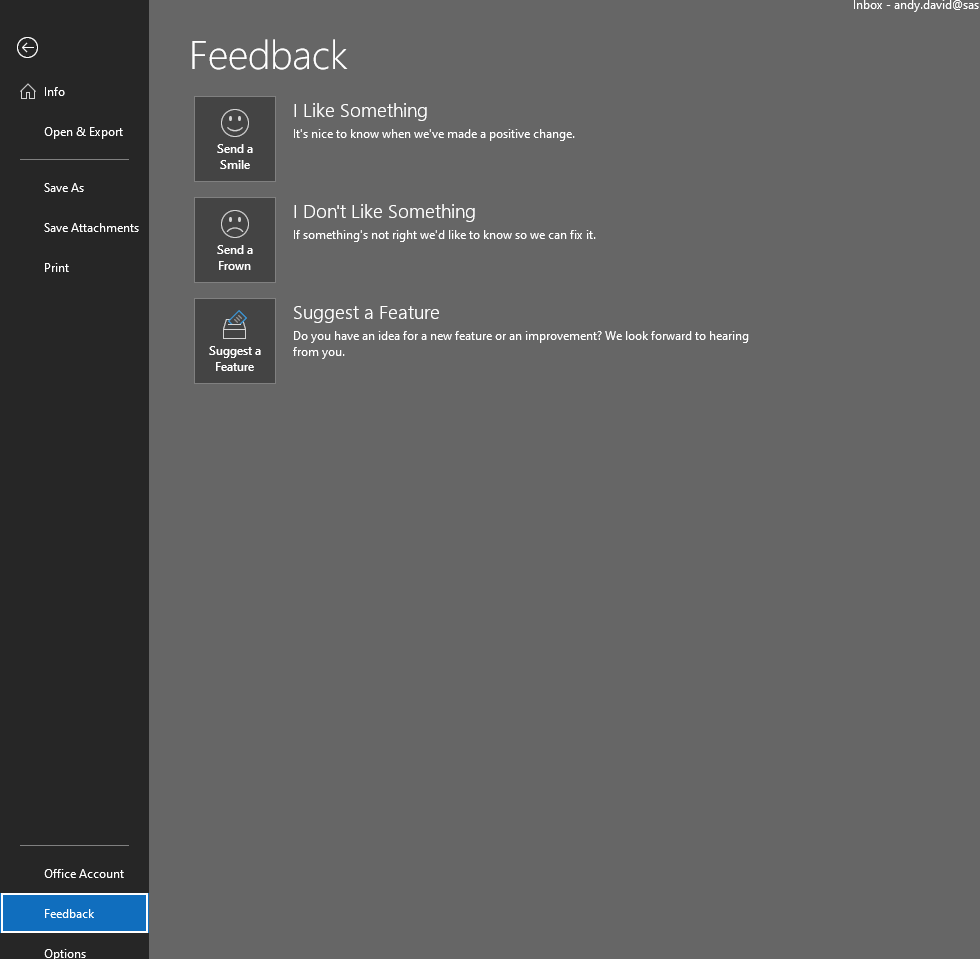
Task: Click the Send a Frown sad face icon
Action: tap(234, 224)
